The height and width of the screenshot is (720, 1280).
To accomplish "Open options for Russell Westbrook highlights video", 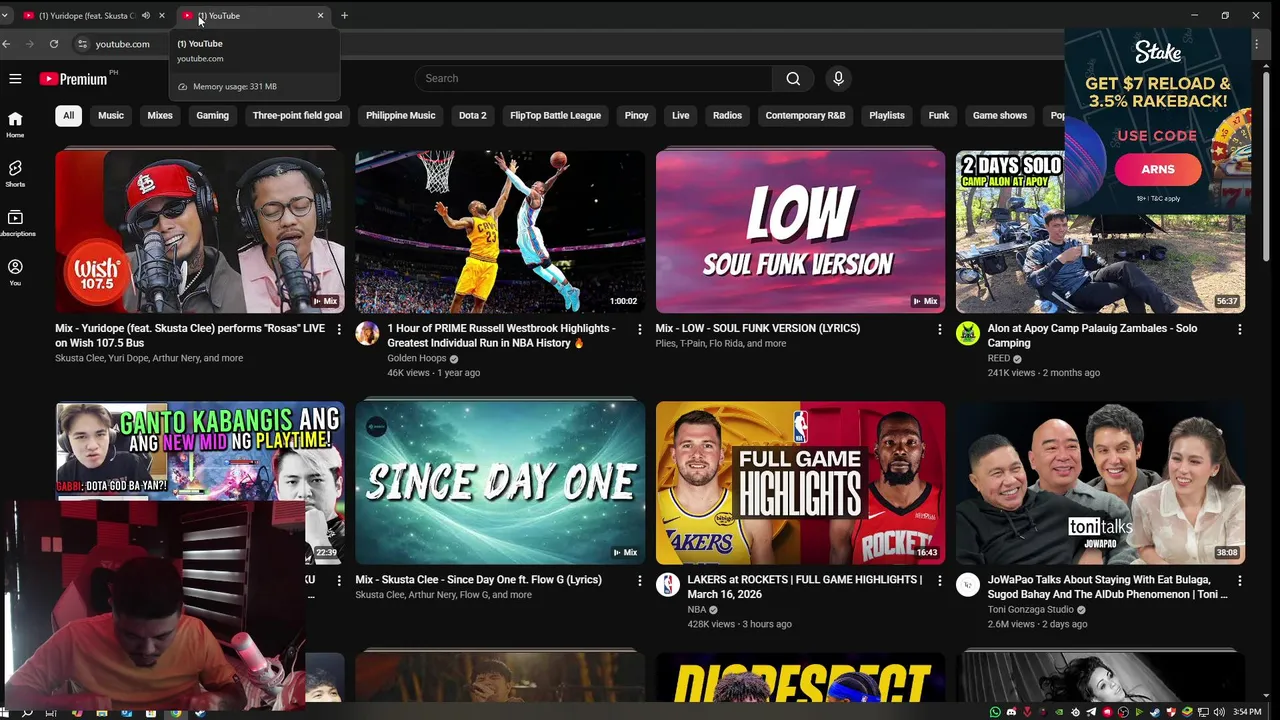I will [640, 329].
